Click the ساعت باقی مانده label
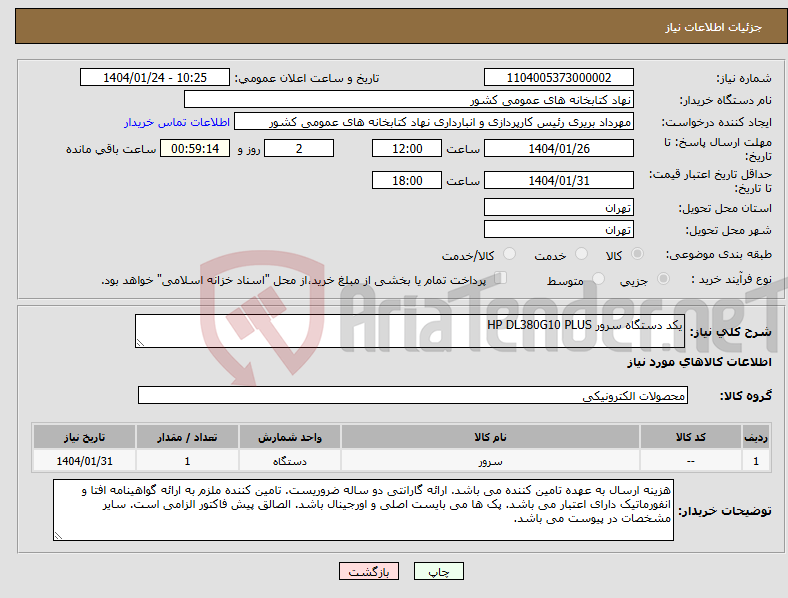 coord(111,149)
